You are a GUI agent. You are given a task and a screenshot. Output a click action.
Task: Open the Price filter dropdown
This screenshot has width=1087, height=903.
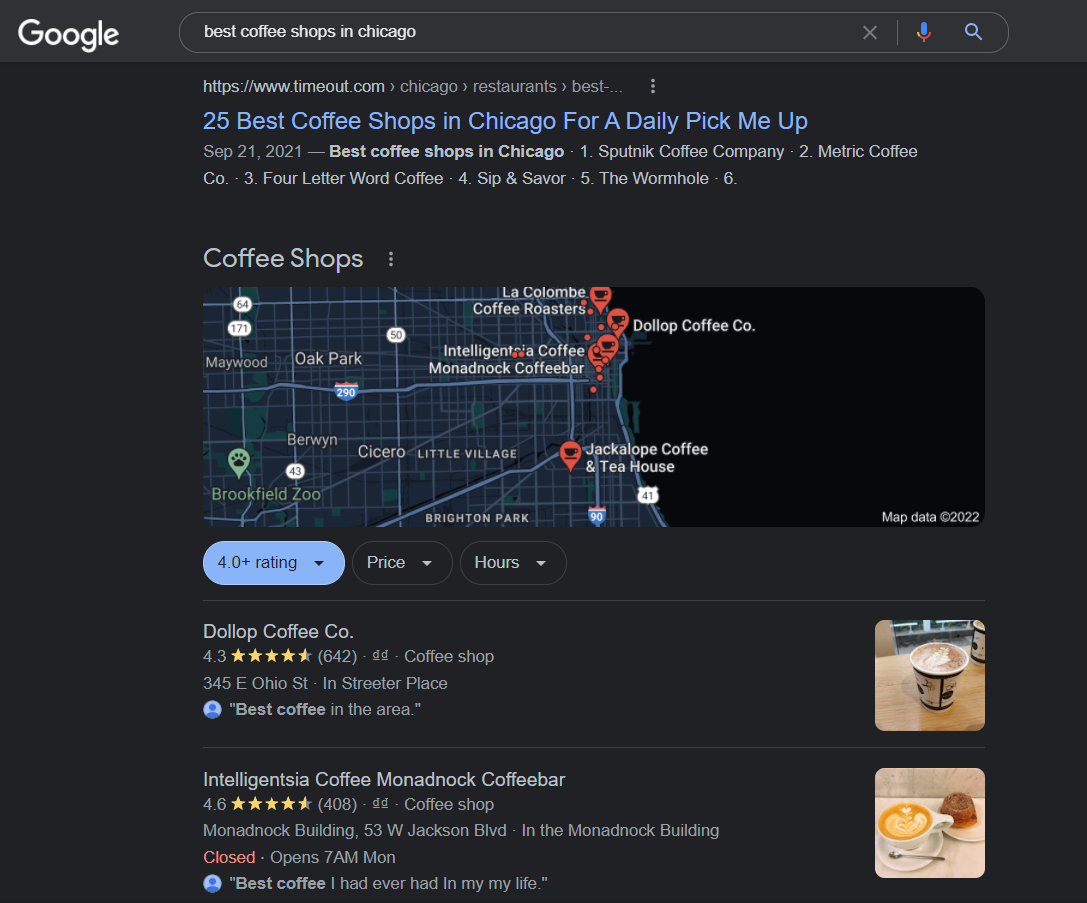pyautogui.click(x=402, y=563)
